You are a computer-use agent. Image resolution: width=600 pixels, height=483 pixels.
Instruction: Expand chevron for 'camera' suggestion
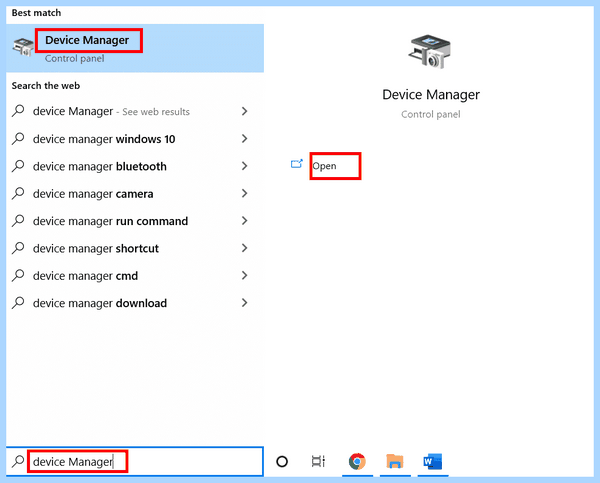(245, 193)
